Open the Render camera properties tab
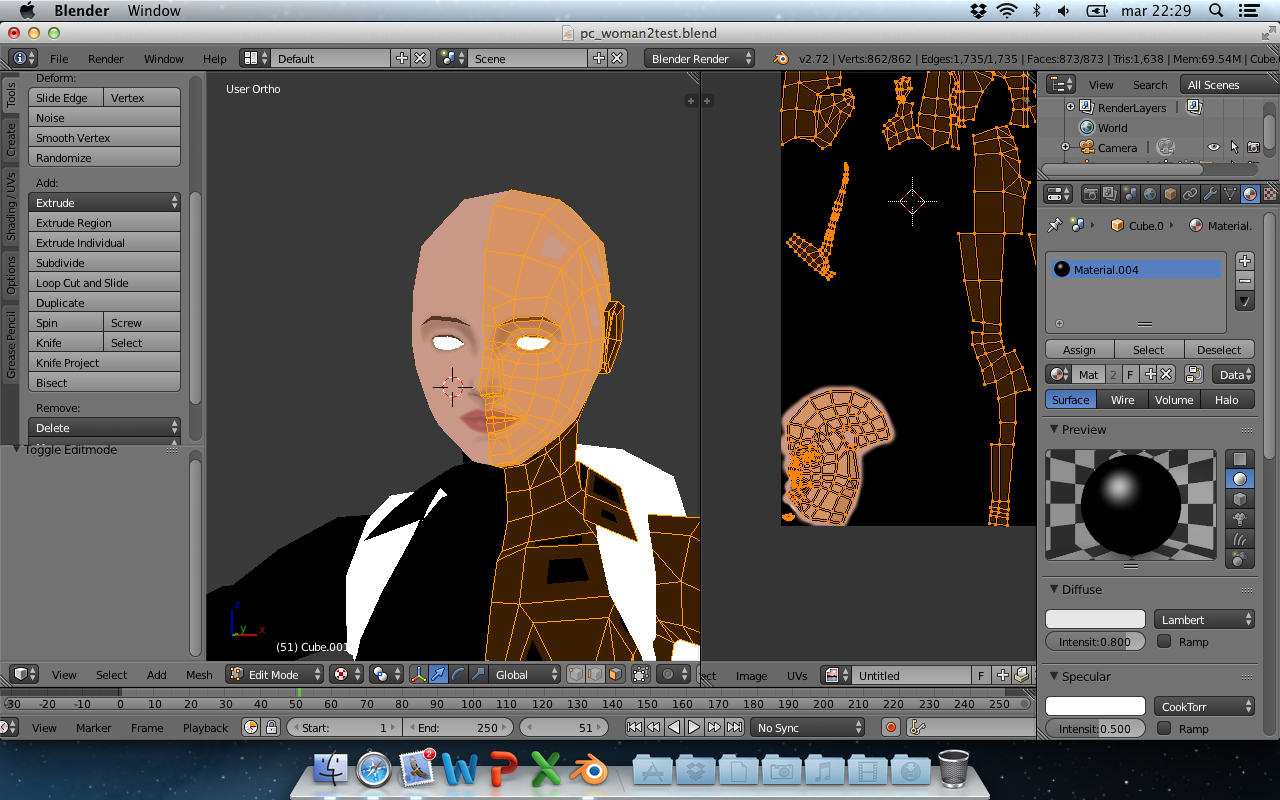1280x800 pixels. tap(1091, 194)
